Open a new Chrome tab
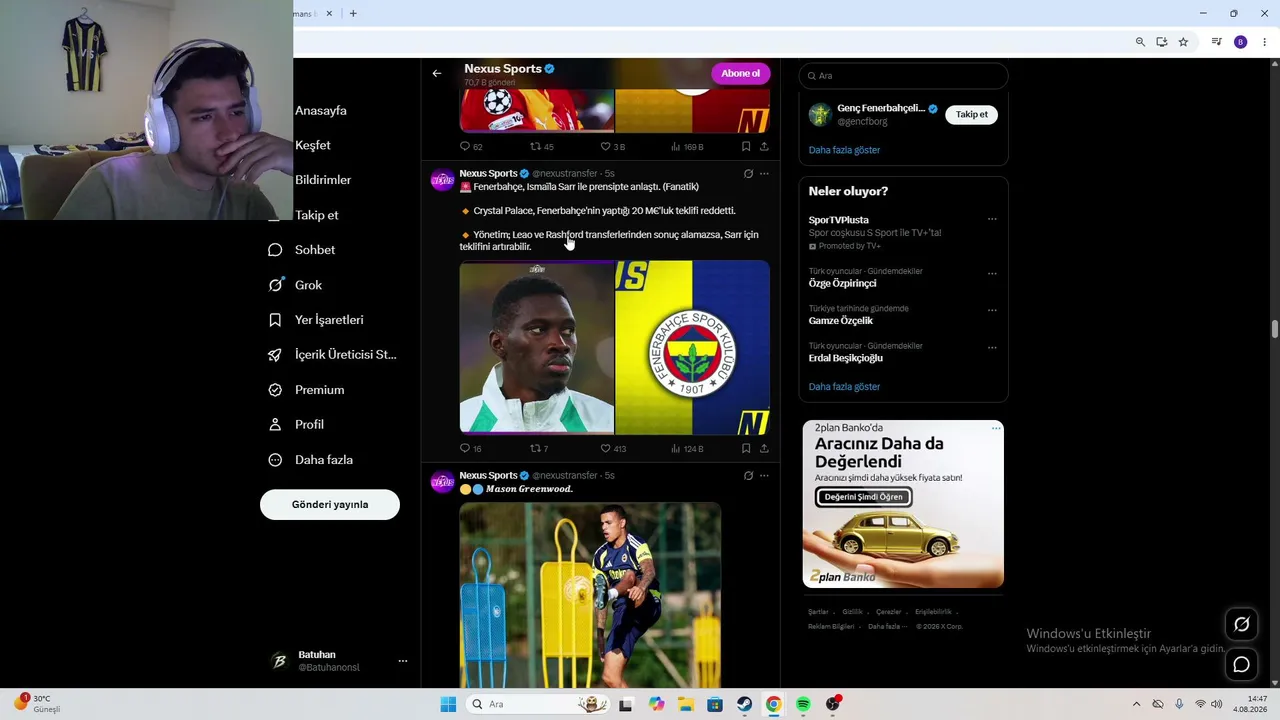The width and height of the screenshot is (1280, 720). pyautogui.click(x=353, y=14)
